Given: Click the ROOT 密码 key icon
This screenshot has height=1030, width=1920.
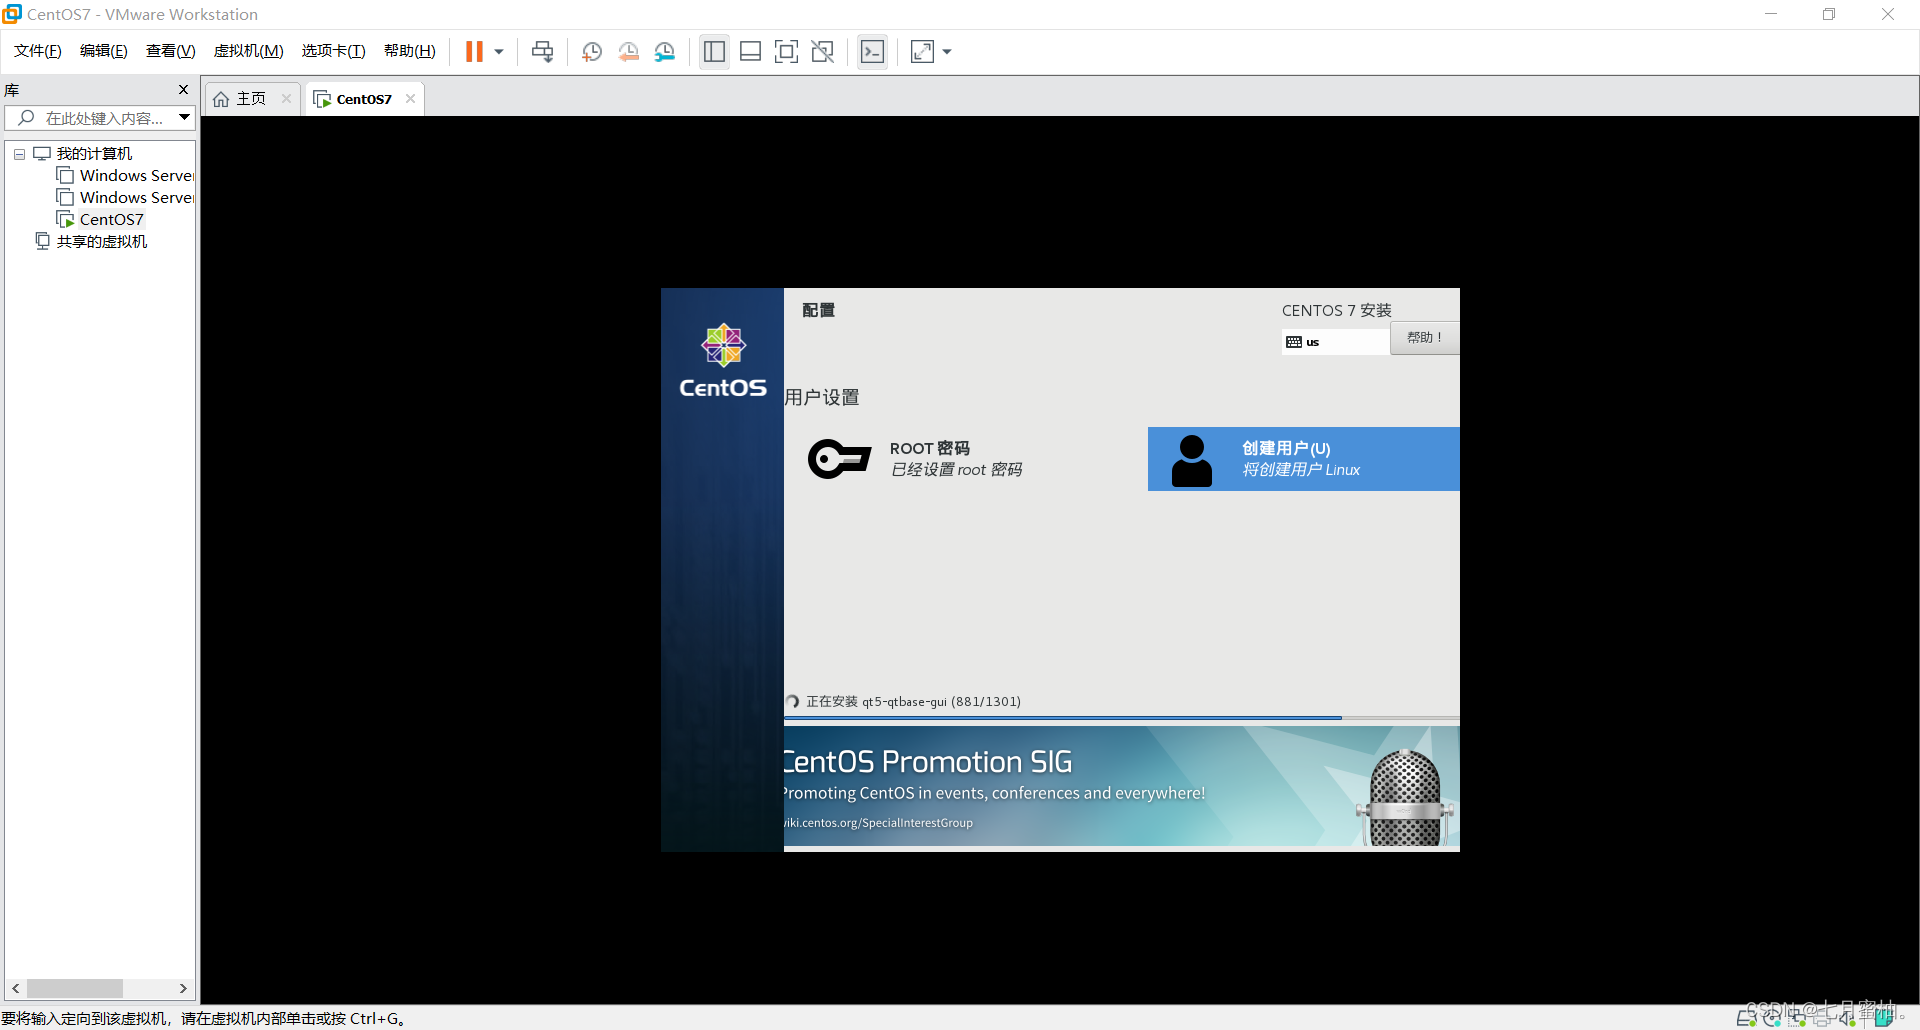Looking at the screenshot, I should (x=839, y=459).
